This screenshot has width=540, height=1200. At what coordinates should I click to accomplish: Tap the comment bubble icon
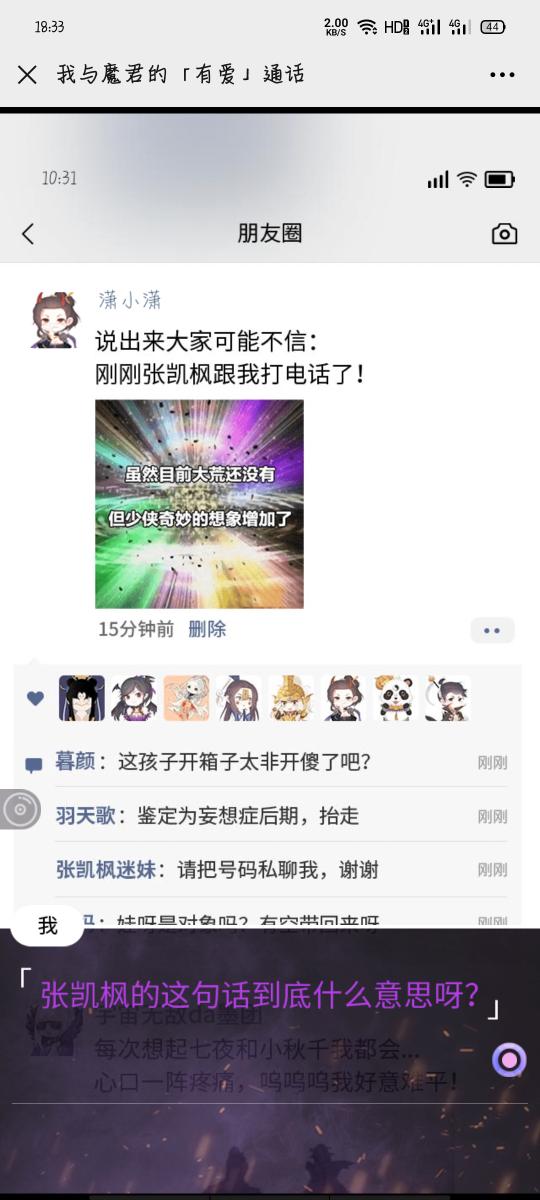click(34, 765)
